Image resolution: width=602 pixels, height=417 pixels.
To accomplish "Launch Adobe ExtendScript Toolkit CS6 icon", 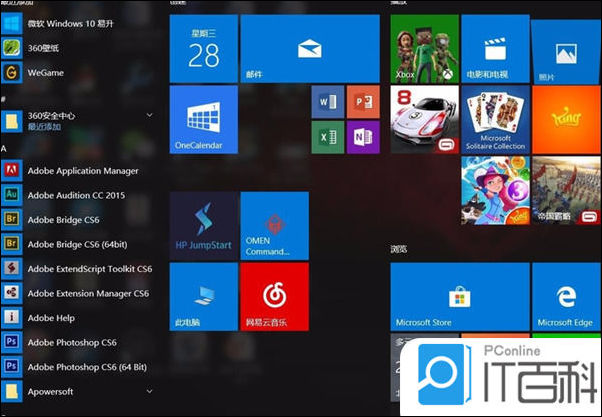I will point(12,269).
